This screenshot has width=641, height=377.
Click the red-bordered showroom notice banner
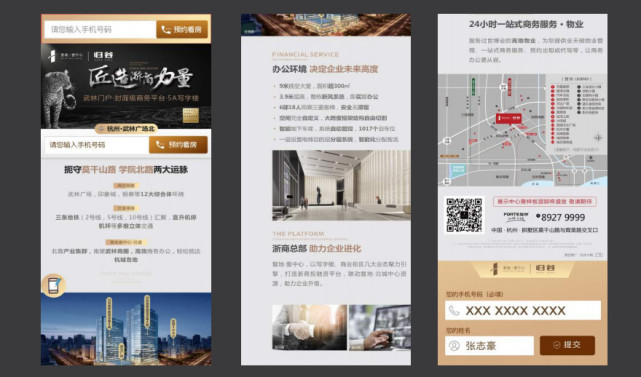coord(545,202)
